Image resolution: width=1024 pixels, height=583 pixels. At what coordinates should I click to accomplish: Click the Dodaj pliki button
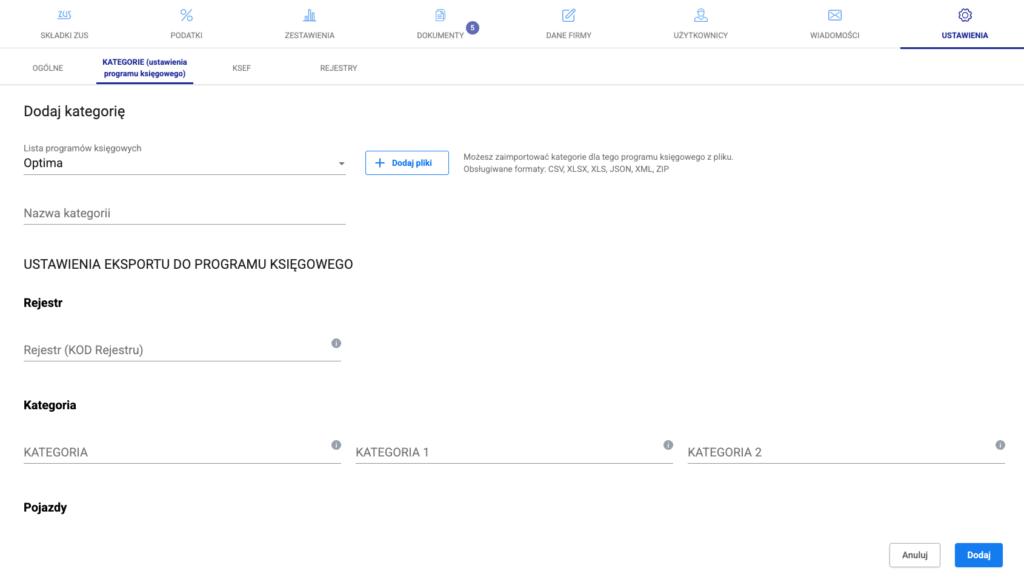point(406,163)
